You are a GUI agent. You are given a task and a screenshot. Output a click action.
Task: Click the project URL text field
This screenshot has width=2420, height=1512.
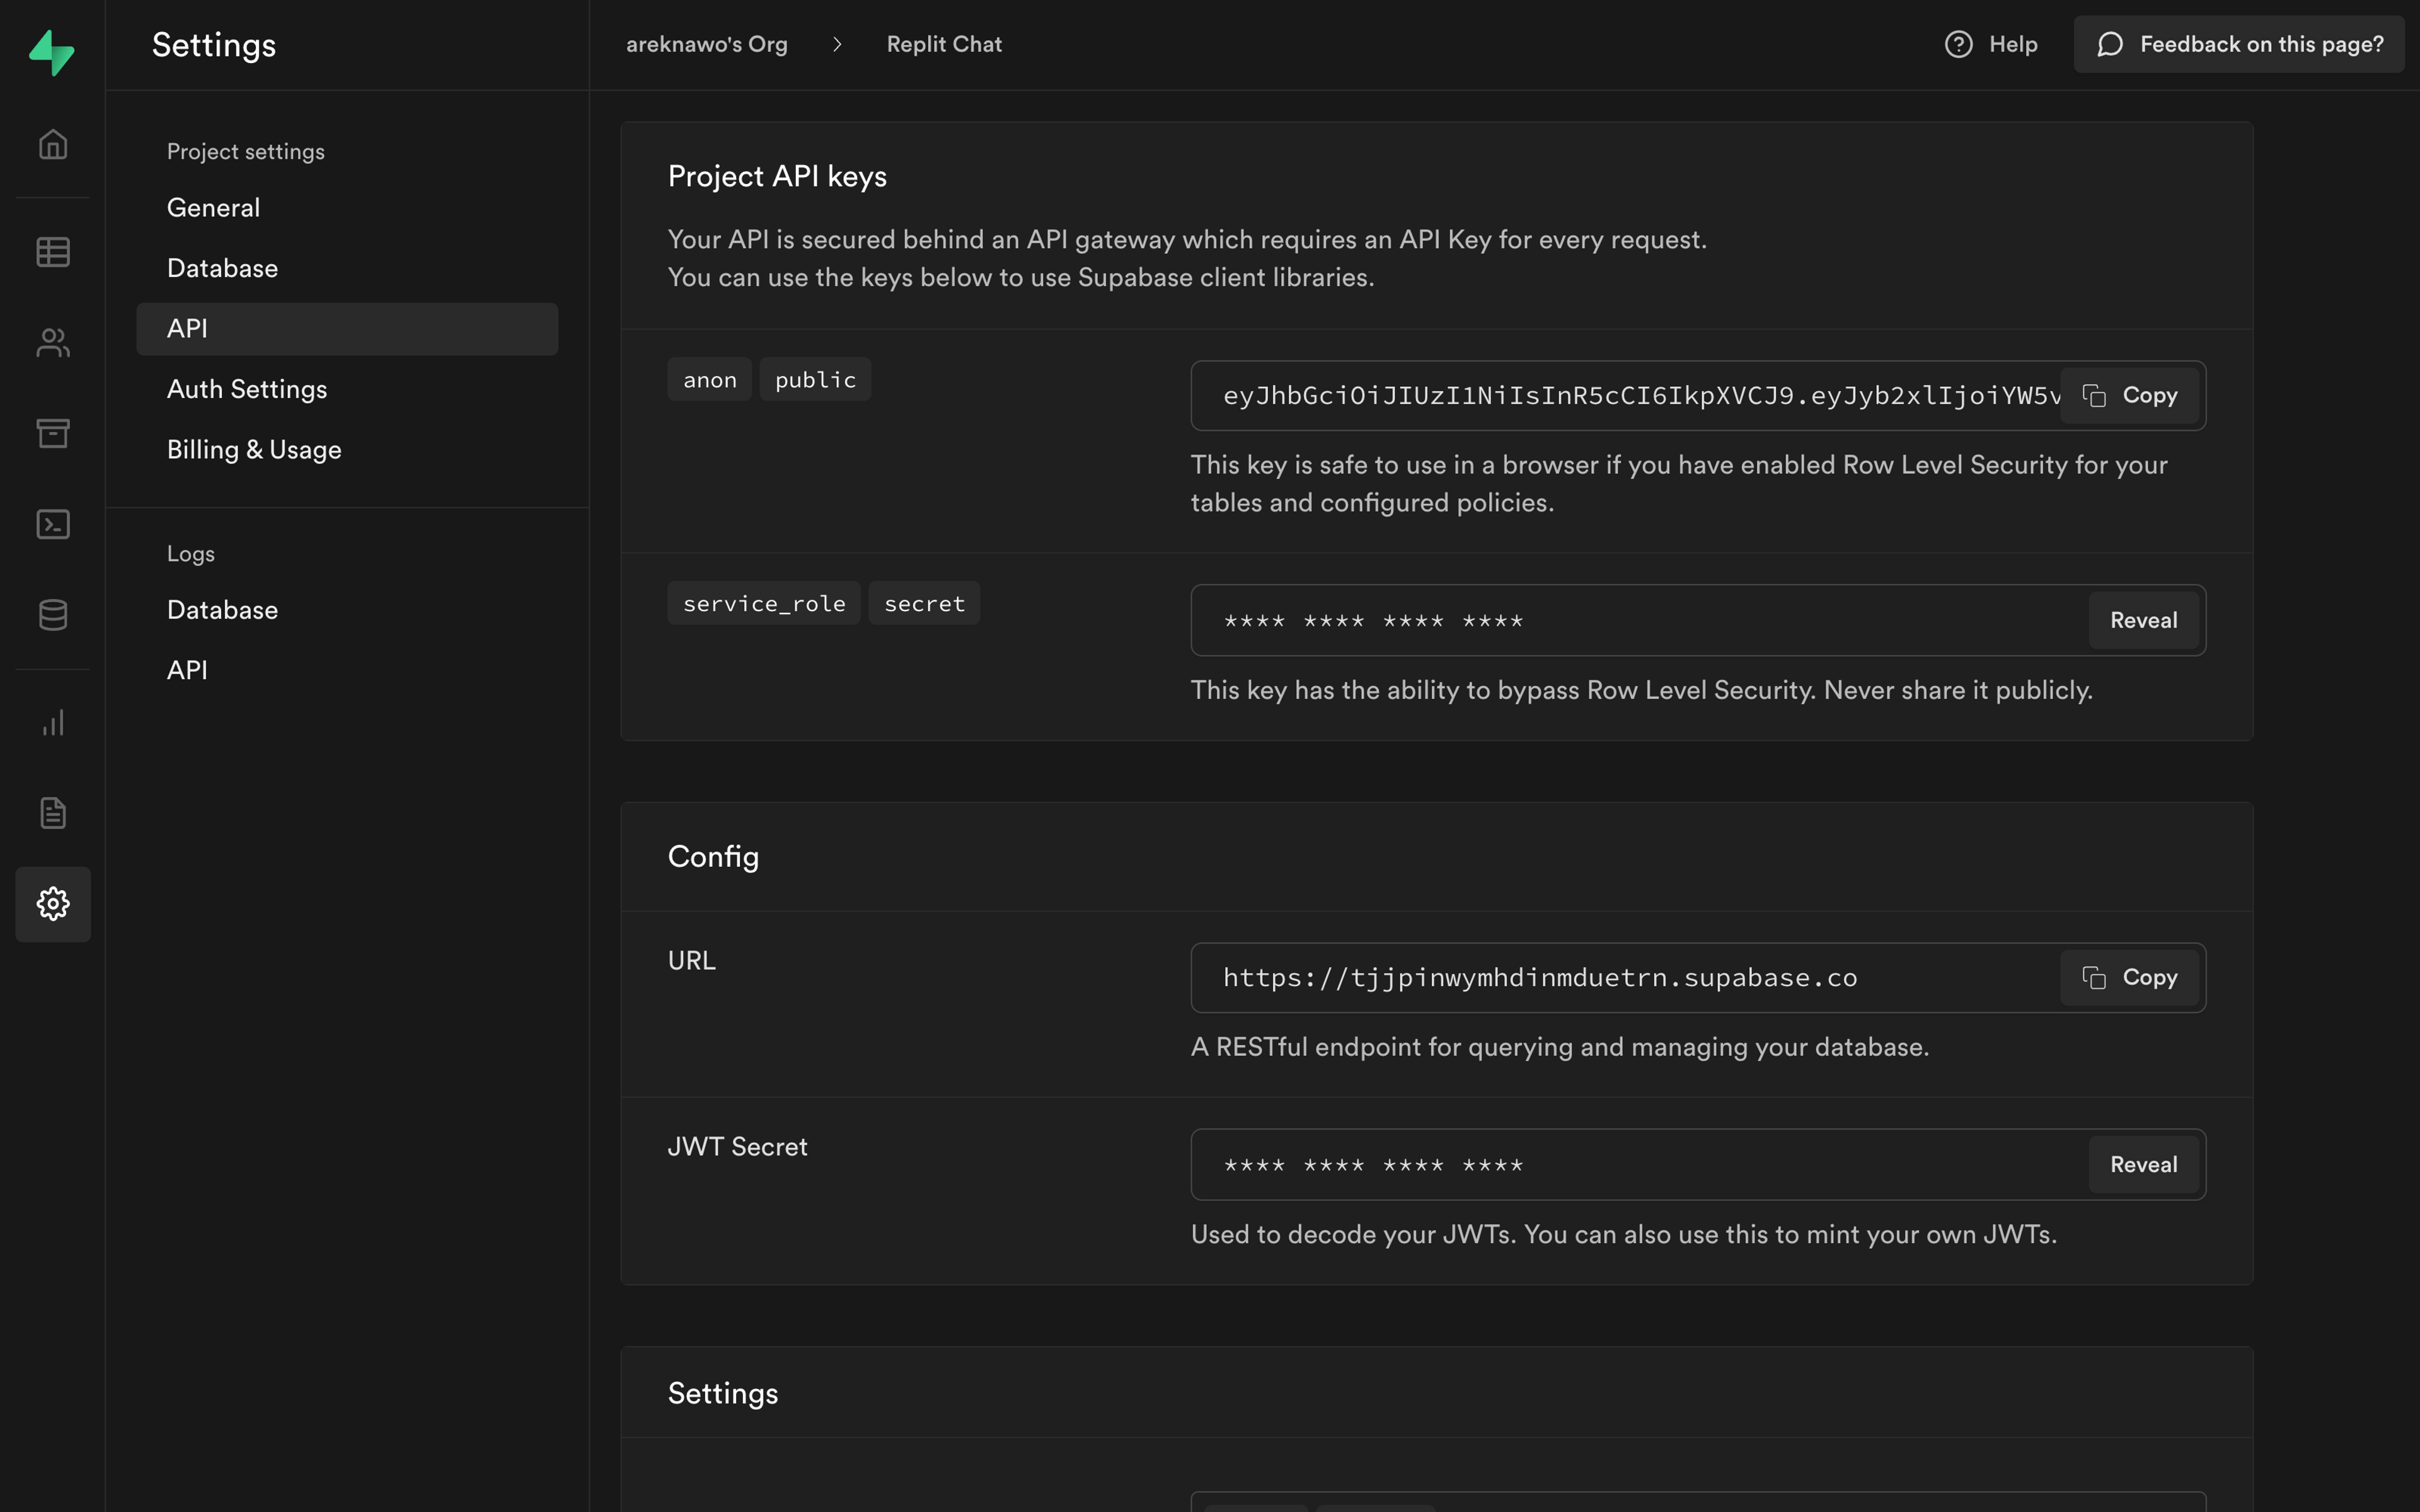point(1620,977)
